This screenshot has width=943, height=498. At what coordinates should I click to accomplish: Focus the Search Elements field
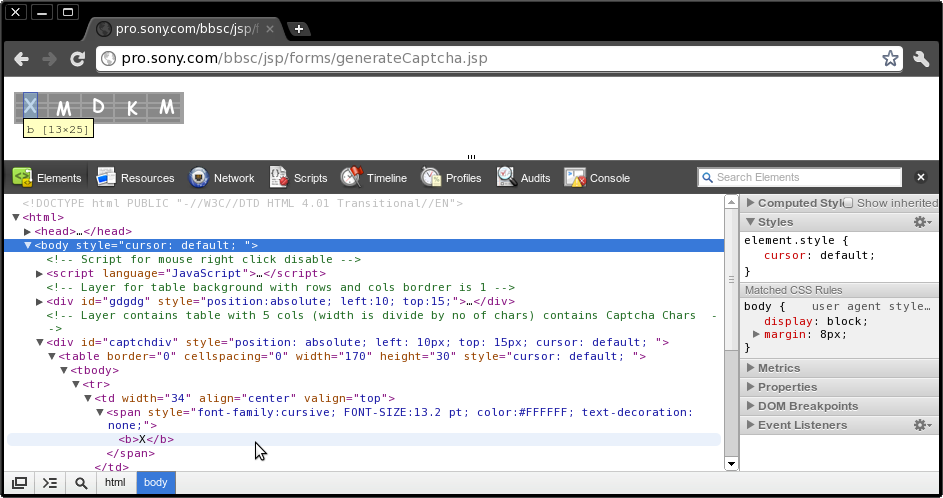pyautogui.click(x=800, y=177)
